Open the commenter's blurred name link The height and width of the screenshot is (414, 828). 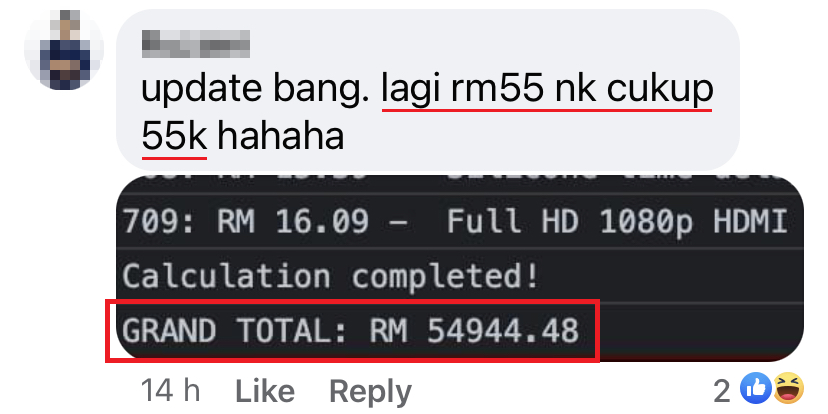point(196,44)
